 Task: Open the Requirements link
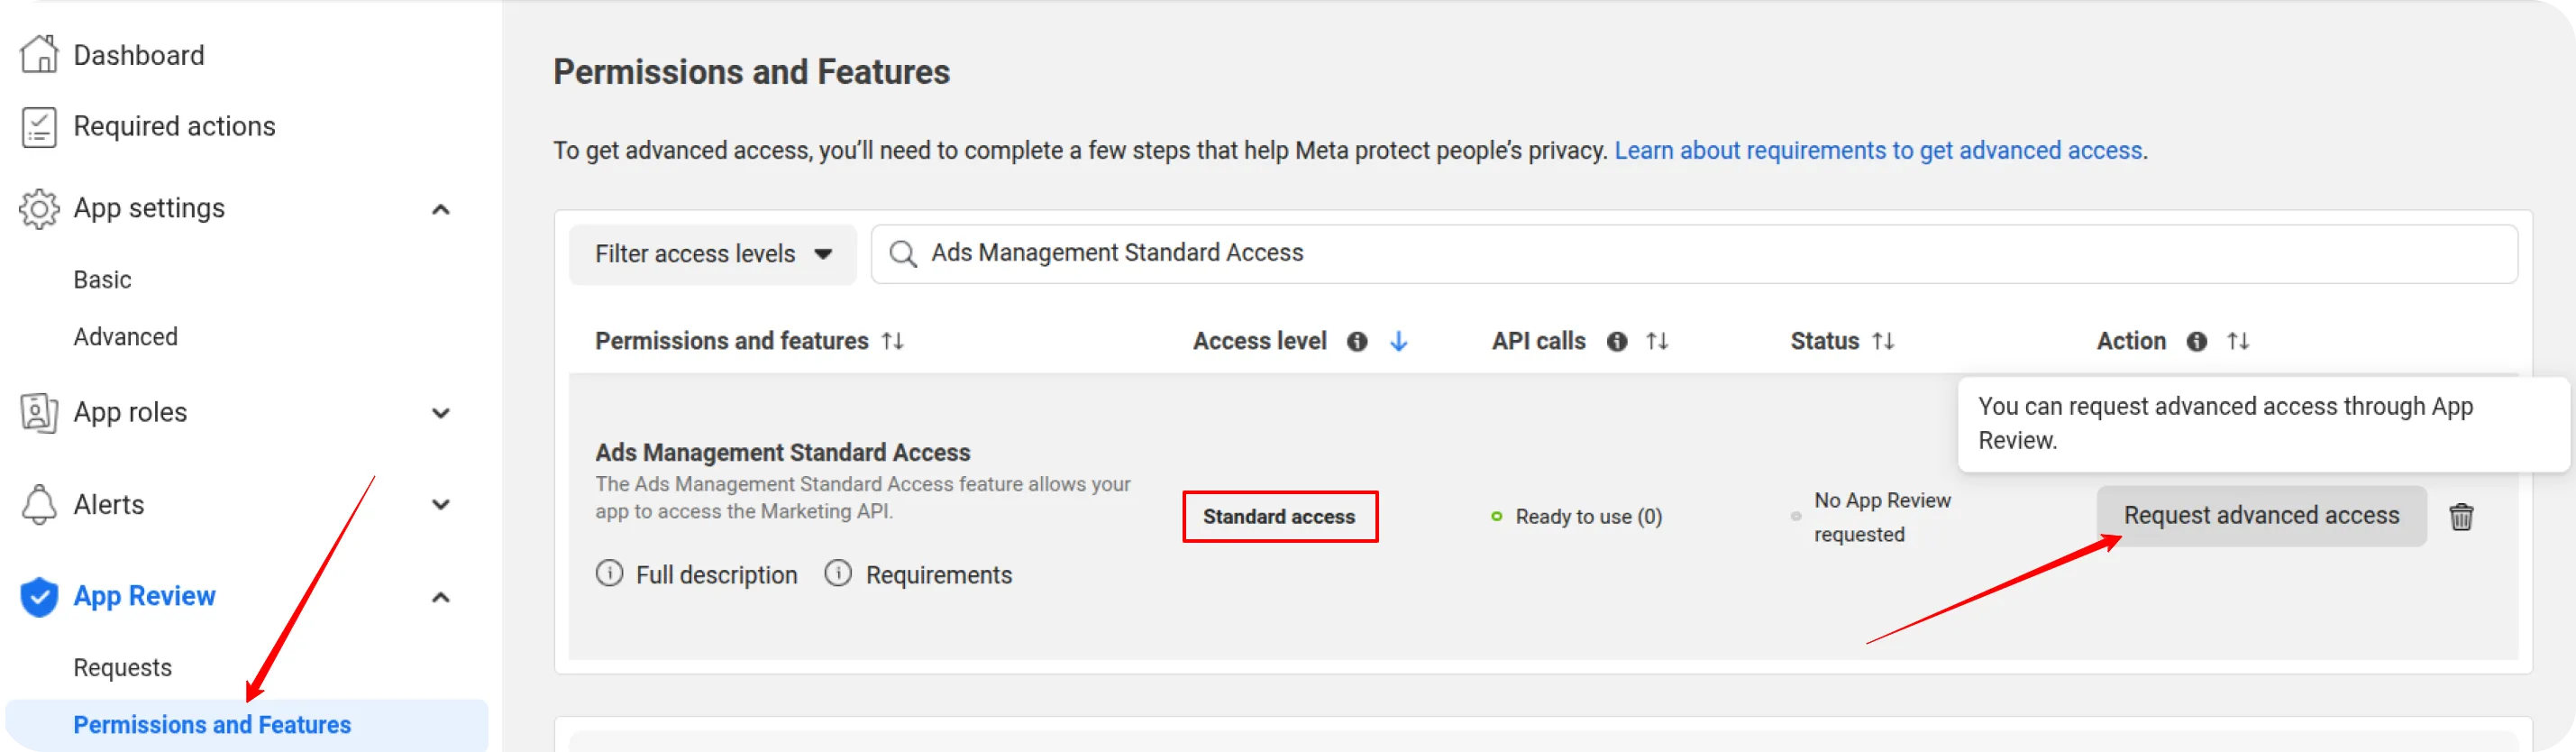[938, 575]
